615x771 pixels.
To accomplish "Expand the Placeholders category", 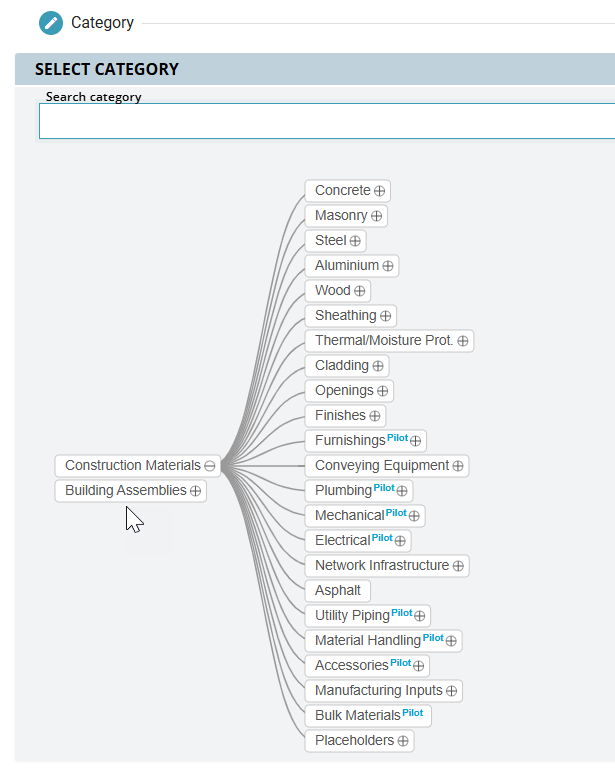I will [403, 741].
